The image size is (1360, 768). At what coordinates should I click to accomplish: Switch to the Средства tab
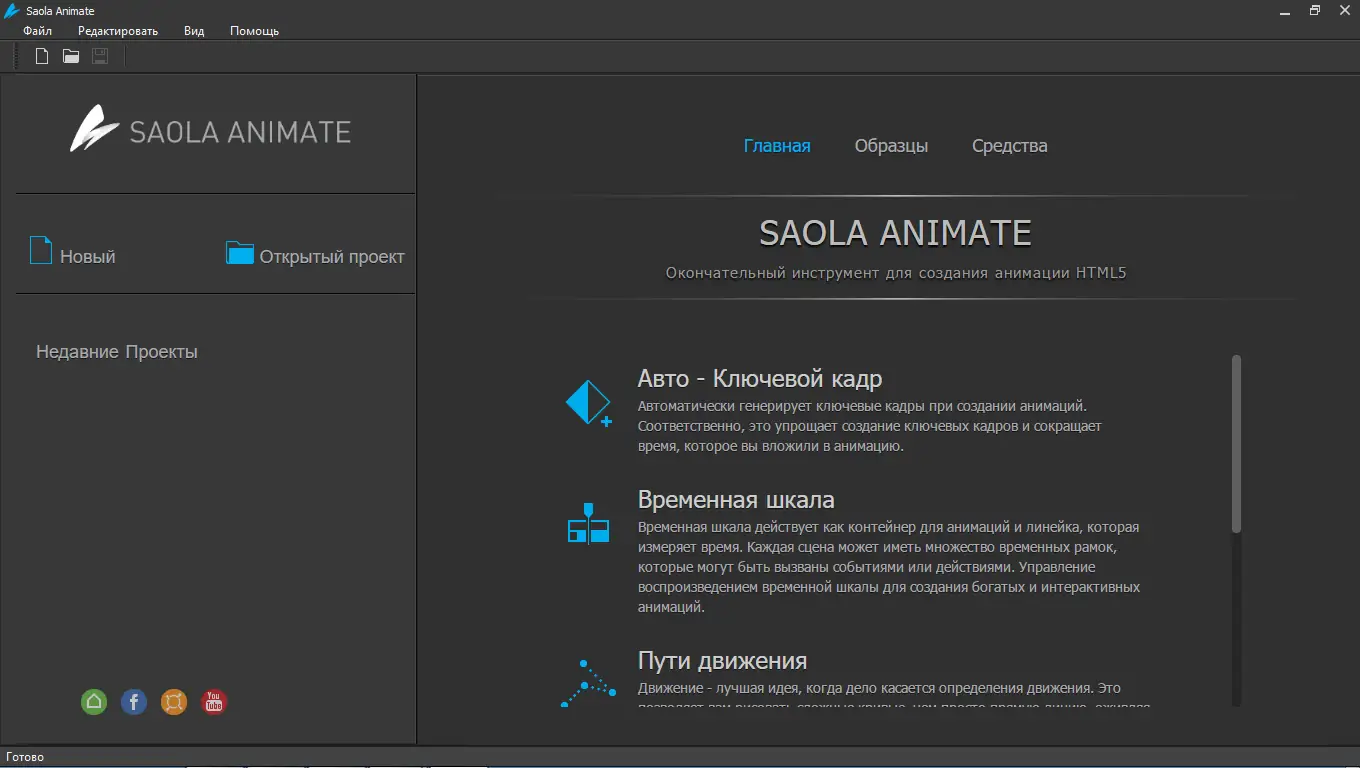tap(1010, 146)
